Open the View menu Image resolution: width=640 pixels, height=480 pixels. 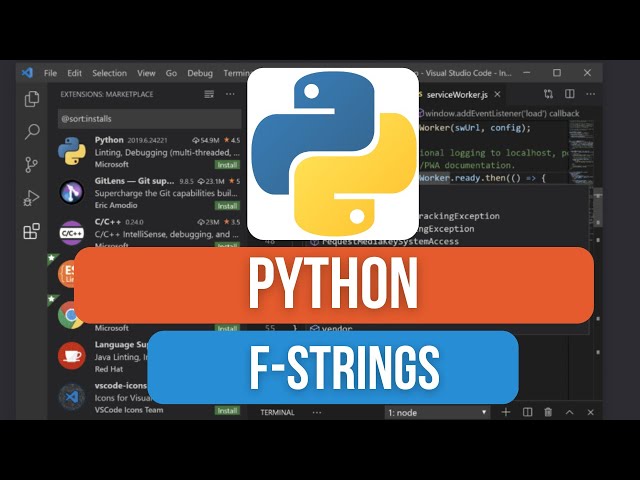coord(146,73)
